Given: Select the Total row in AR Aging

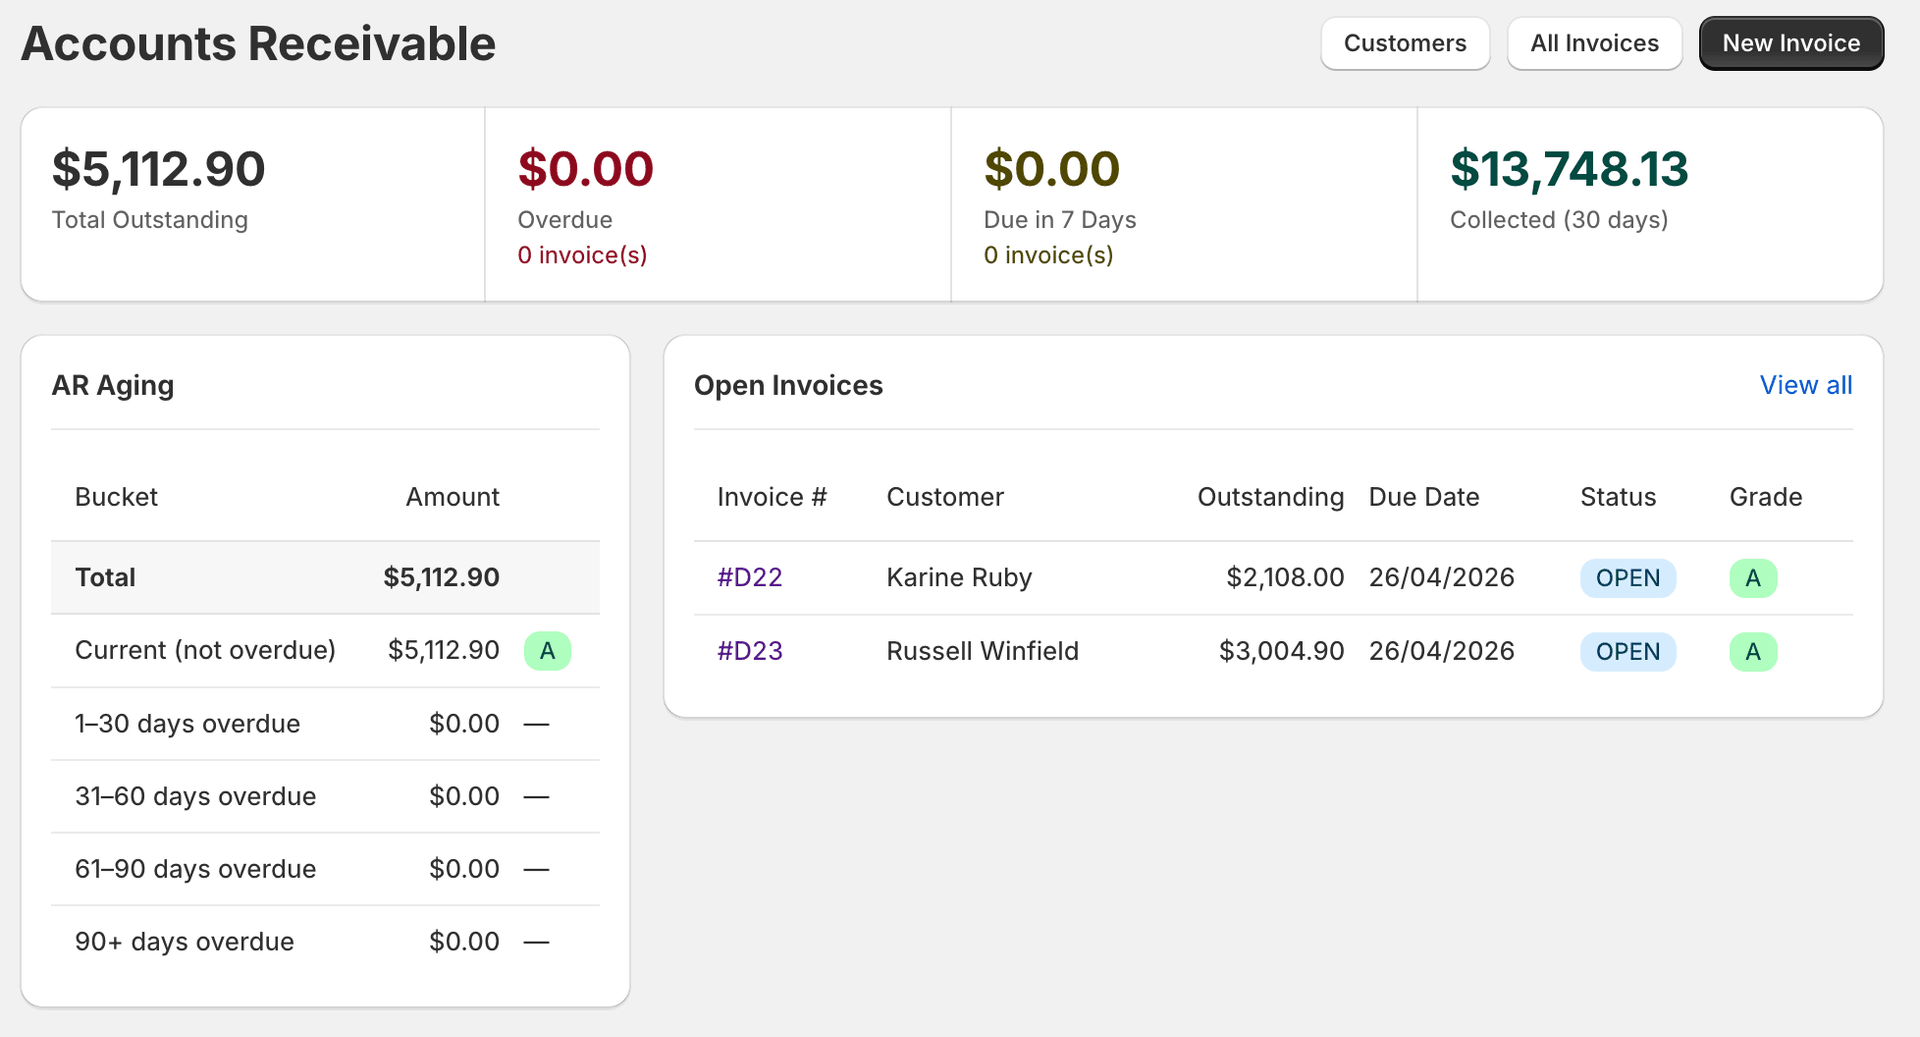Looking at the screenshot, I should (x=325, y=577).
